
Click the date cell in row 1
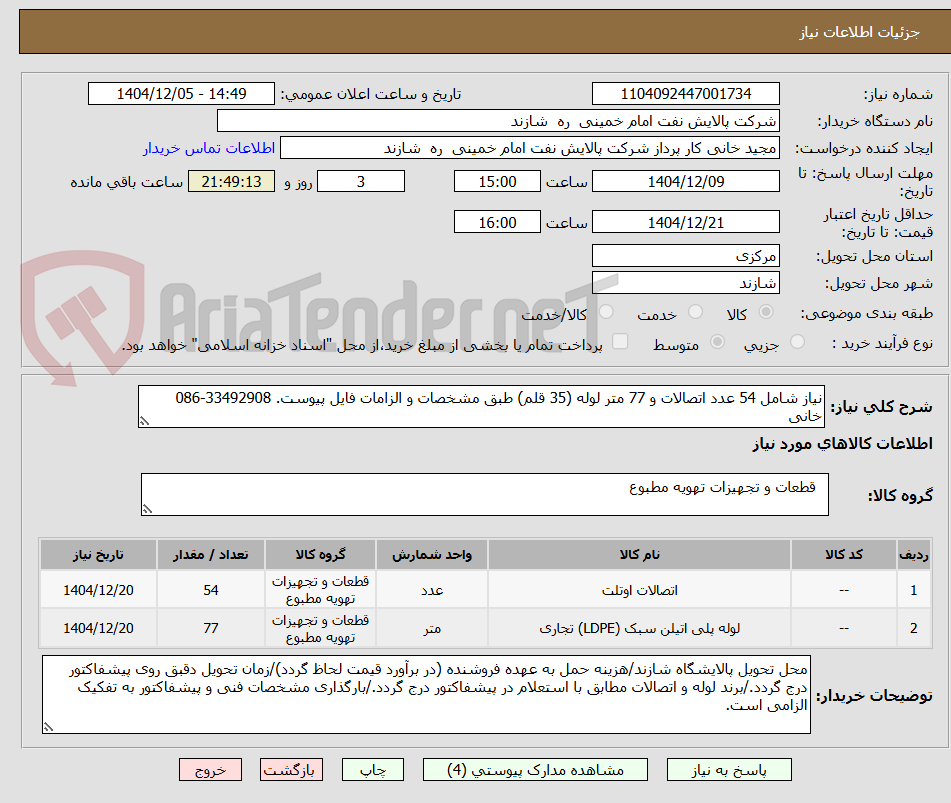(x=98, y=590)
